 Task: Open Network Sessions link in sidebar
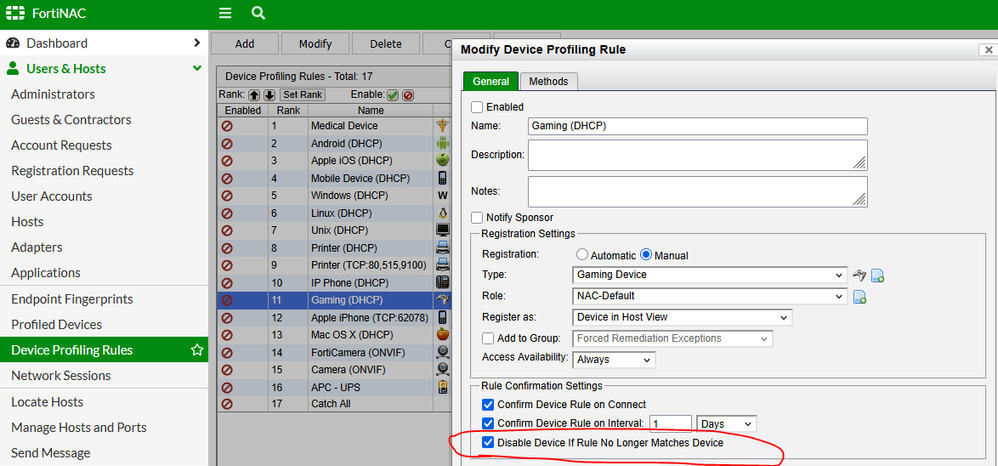(x=61, y=376)
